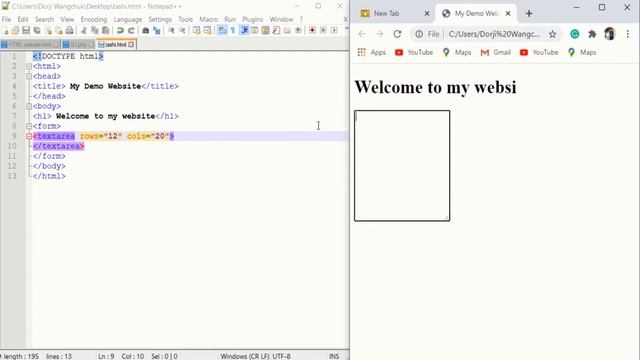Click inside the textarea box on the webpage
The height and width of the screenshot is (360, 640).
pos(402,166)
